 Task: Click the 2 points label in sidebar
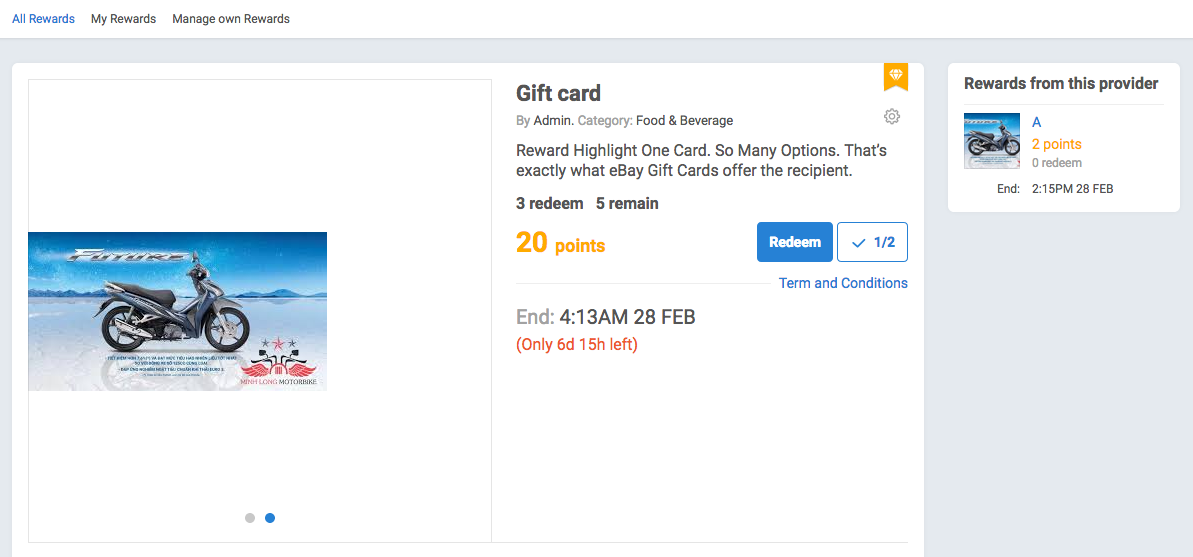tap(1057, 144)
